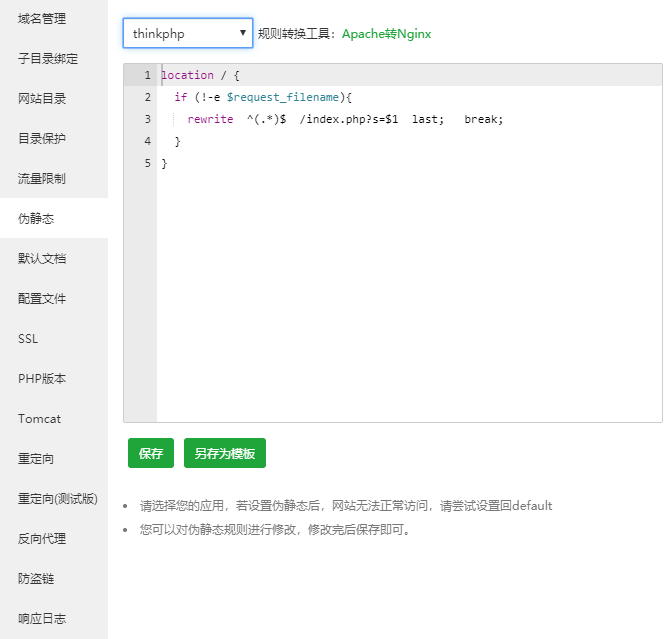Click the 'if' keyword on line 2
The height and width of the screenshot is (639, 672).
click(180, 97)
